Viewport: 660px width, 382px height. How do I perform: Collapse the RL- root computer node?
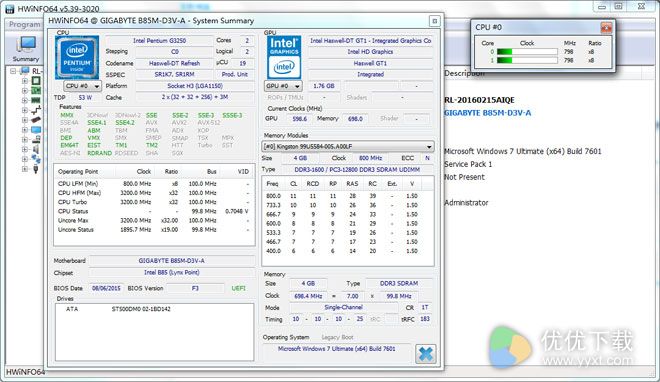pos(13,71)
